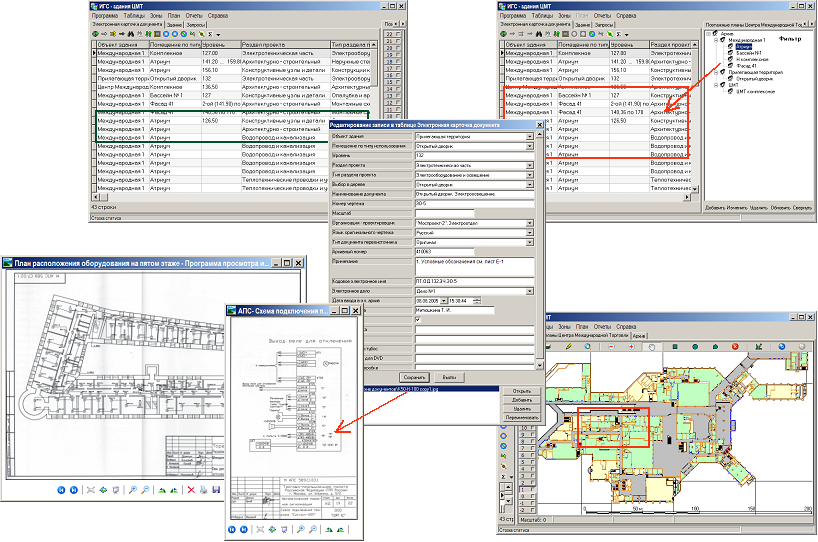This screenshot has width=818, height=542.
Task: Collapse the Международная 1 tree node
Action: tap(716, 40)
